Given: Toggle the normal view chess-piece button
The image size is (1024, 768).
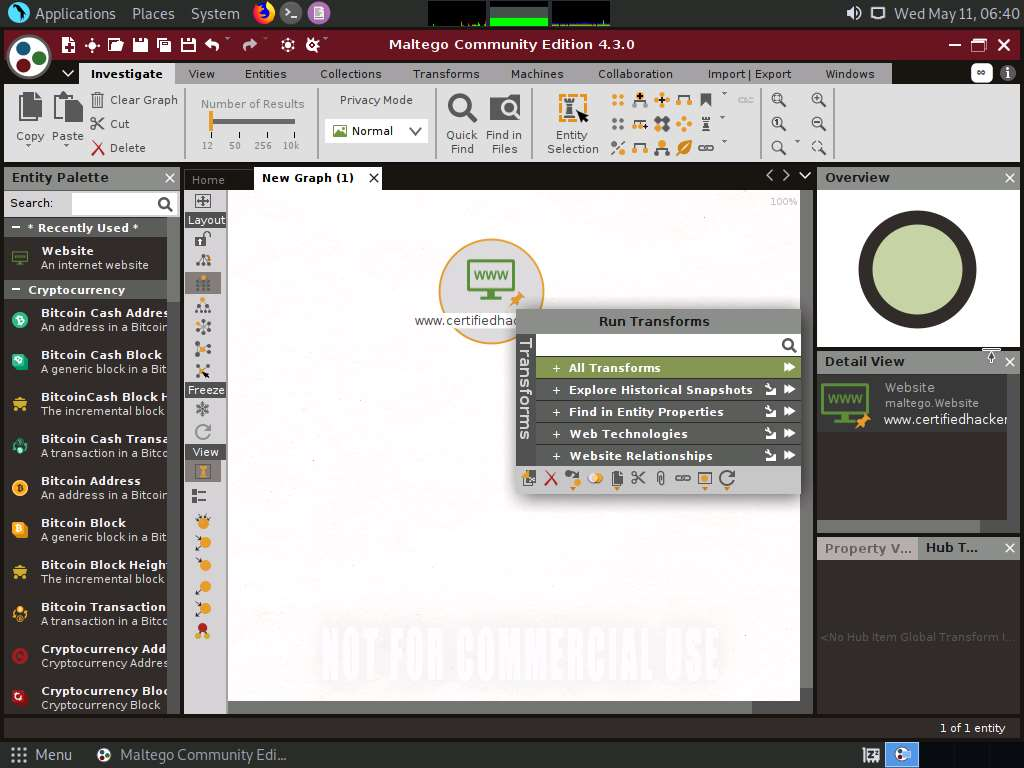Looking at the screenshot, I should [203, 472].
